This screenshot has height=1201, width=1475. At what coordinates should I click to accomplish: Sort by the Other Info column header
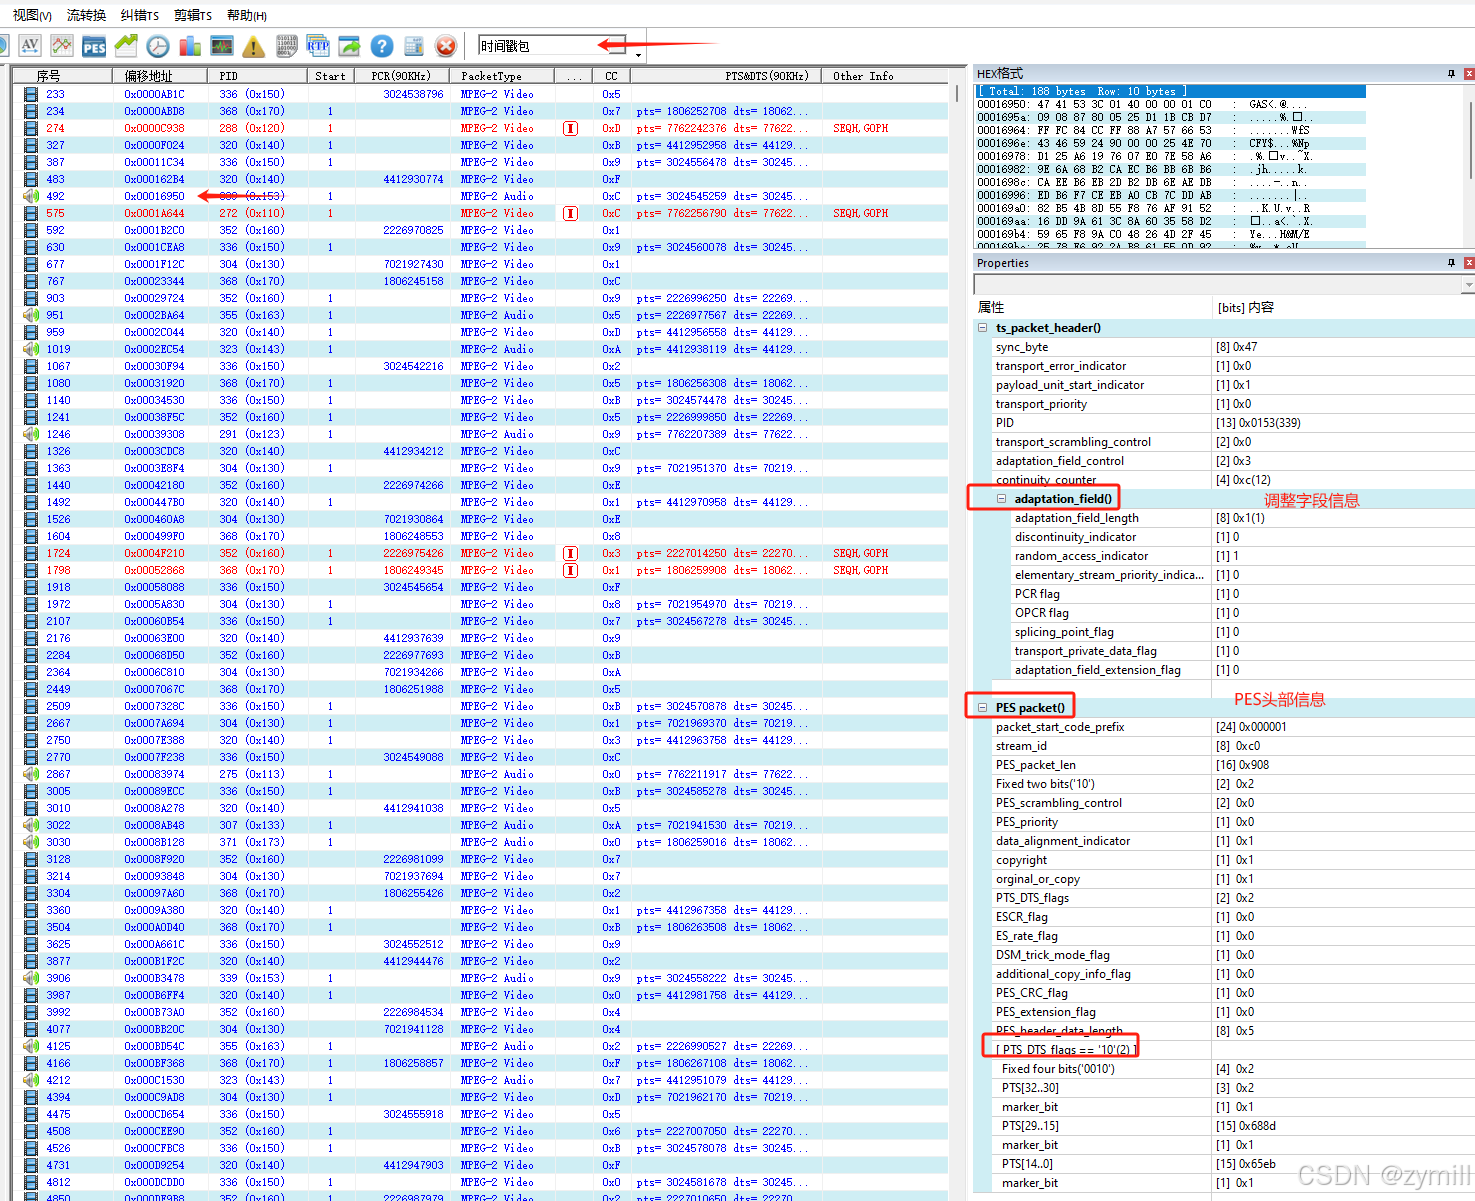[x=884, y=76]
